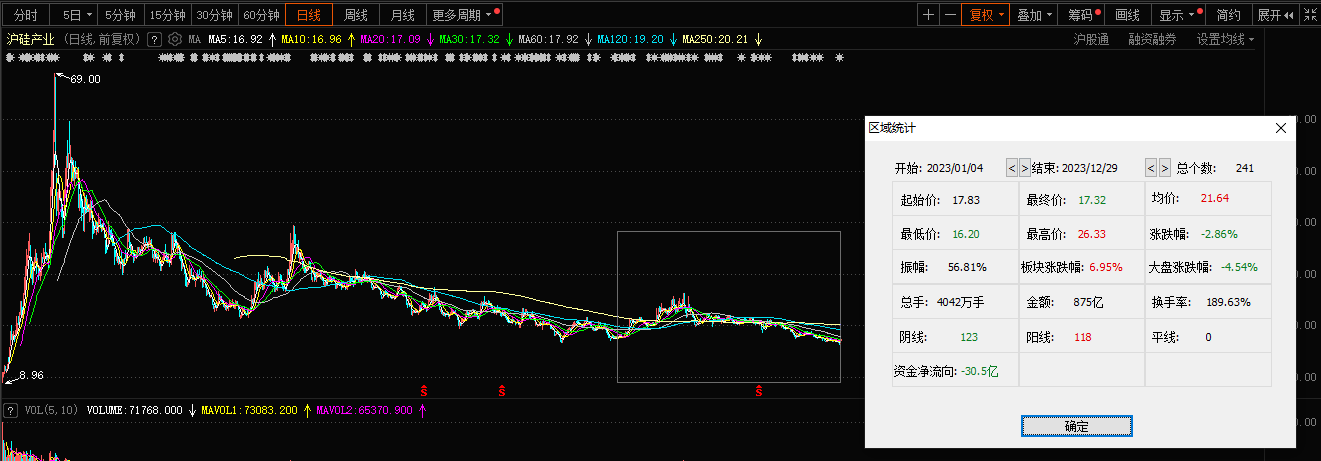The height and width of the screenshot is (461, 1321).
Task: Open the MA settings gear icon
Action: point(175,39)
